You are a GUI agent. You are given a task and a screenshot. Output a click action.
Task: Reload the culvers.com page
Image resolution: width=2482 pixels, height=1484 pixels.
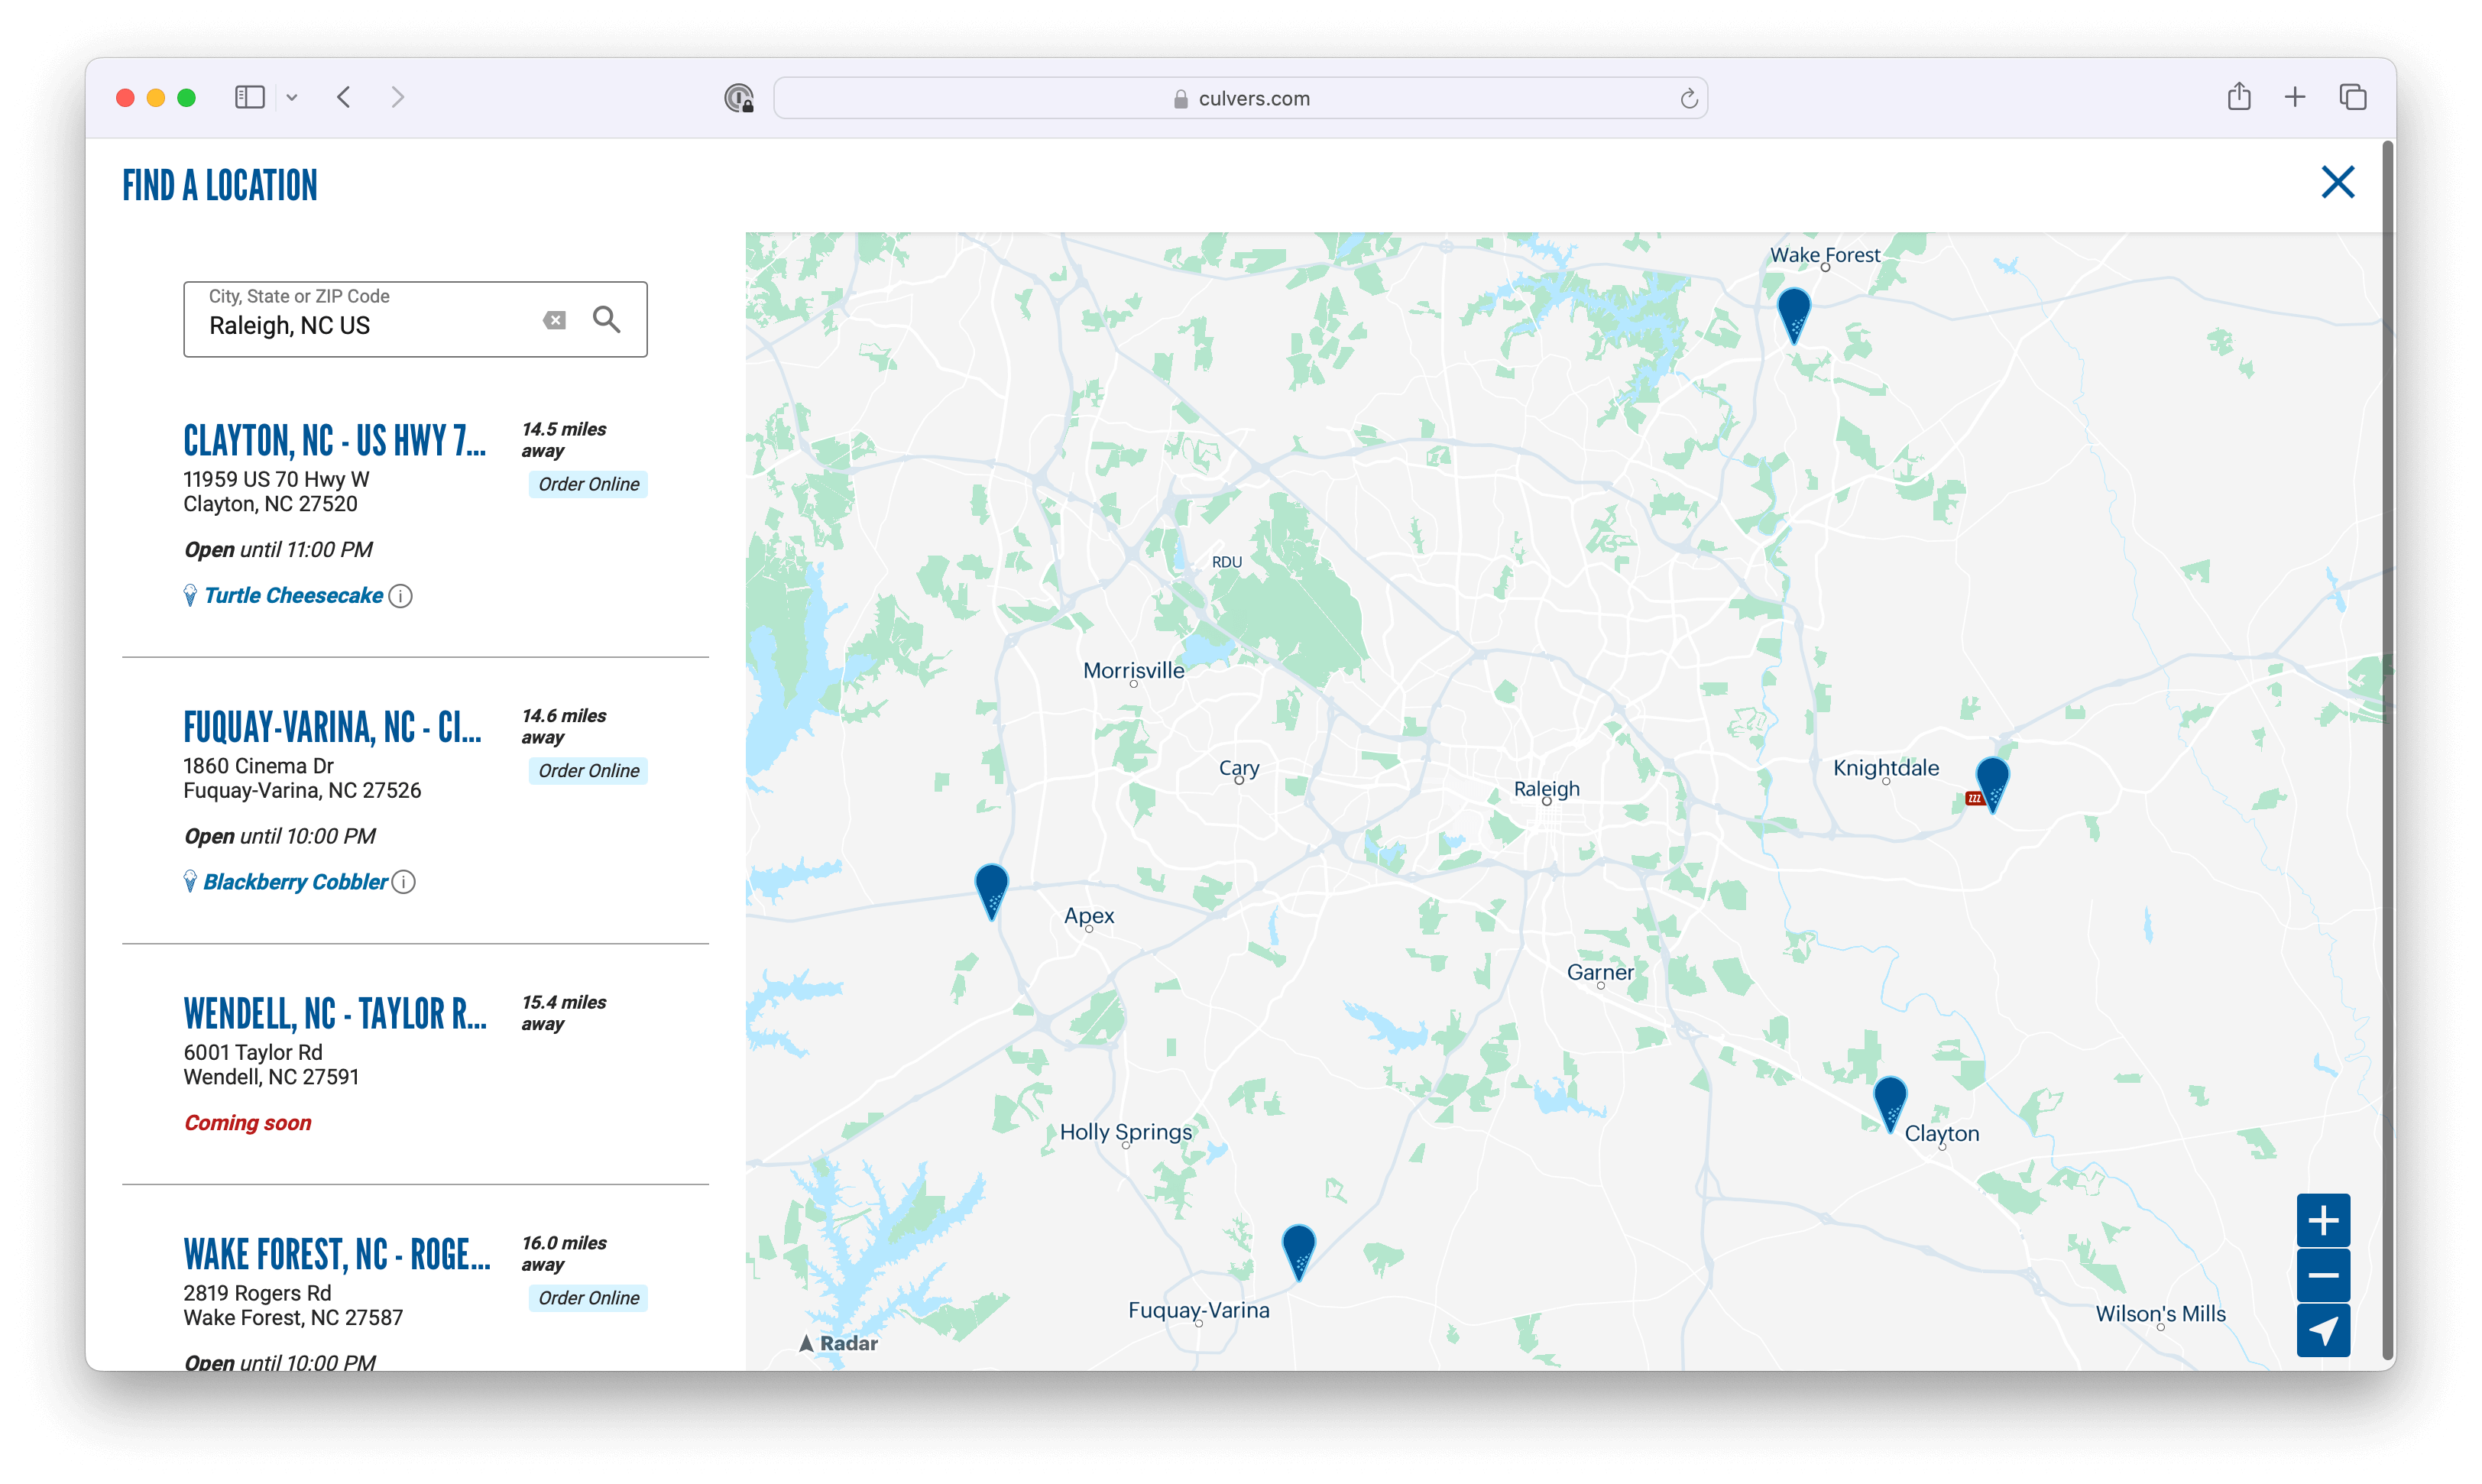(x=1688, y=98)
